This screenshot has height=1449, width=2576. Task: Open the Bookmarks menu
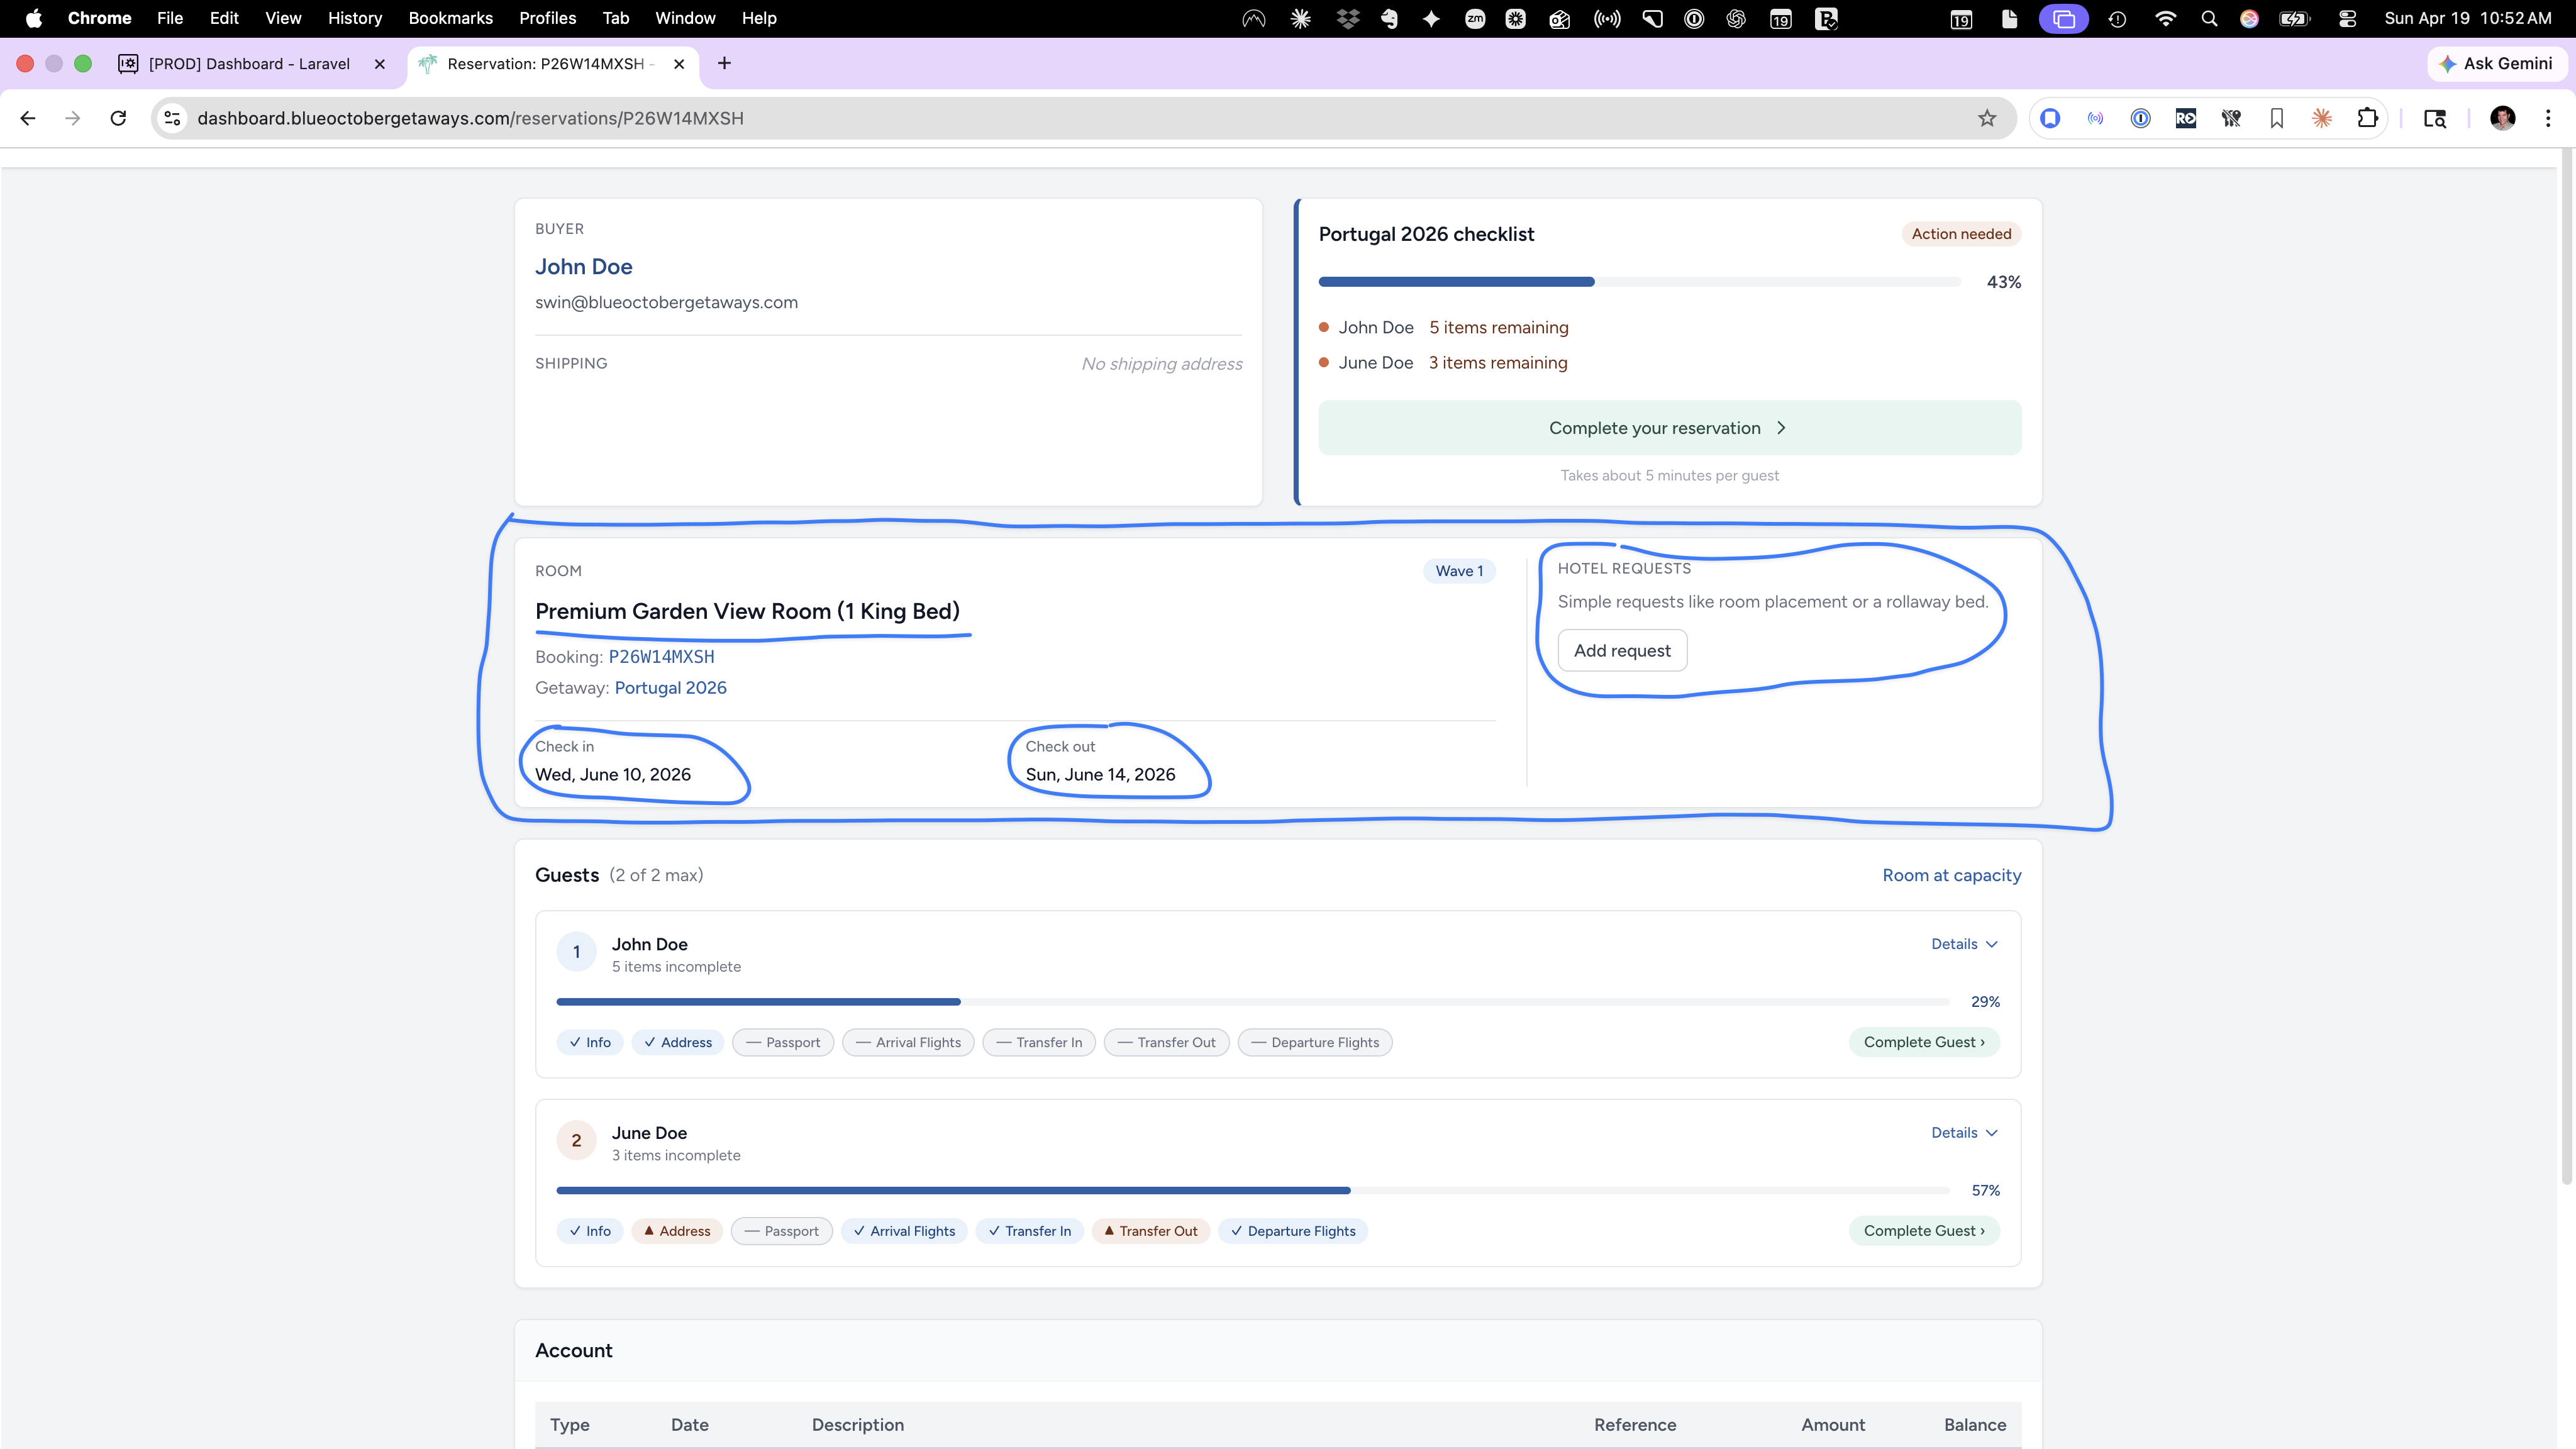click(450, 18)
